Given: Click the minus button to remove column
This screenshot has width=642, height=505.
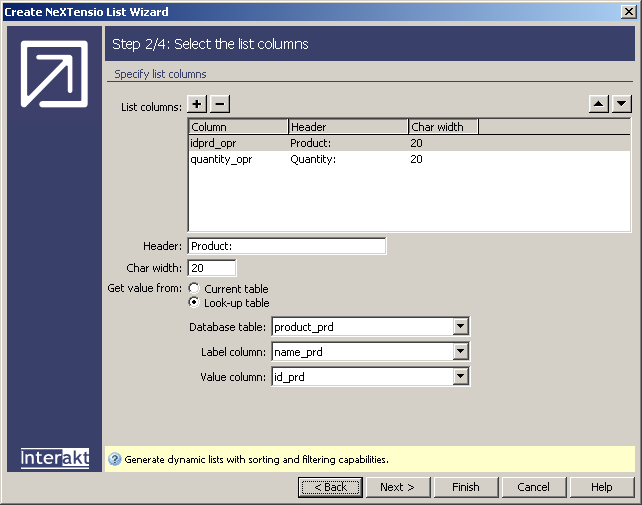Looking at the screenshot, I should (220, 104).
